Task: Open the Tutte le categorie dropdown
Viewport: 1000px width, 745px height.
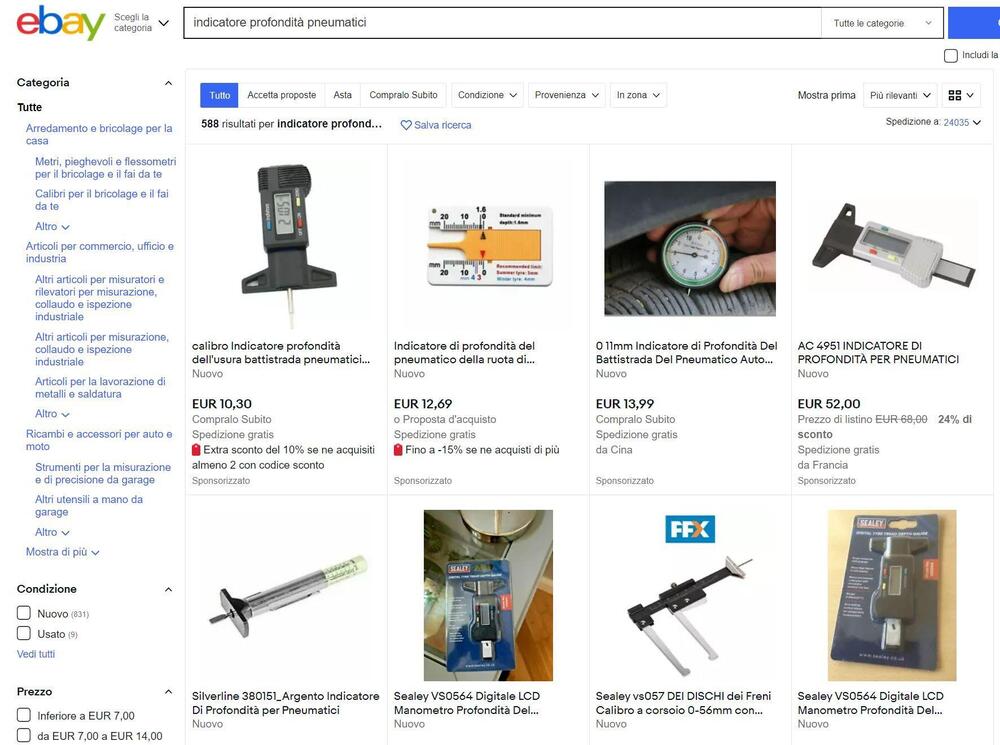Action: [x=882, y=23]
